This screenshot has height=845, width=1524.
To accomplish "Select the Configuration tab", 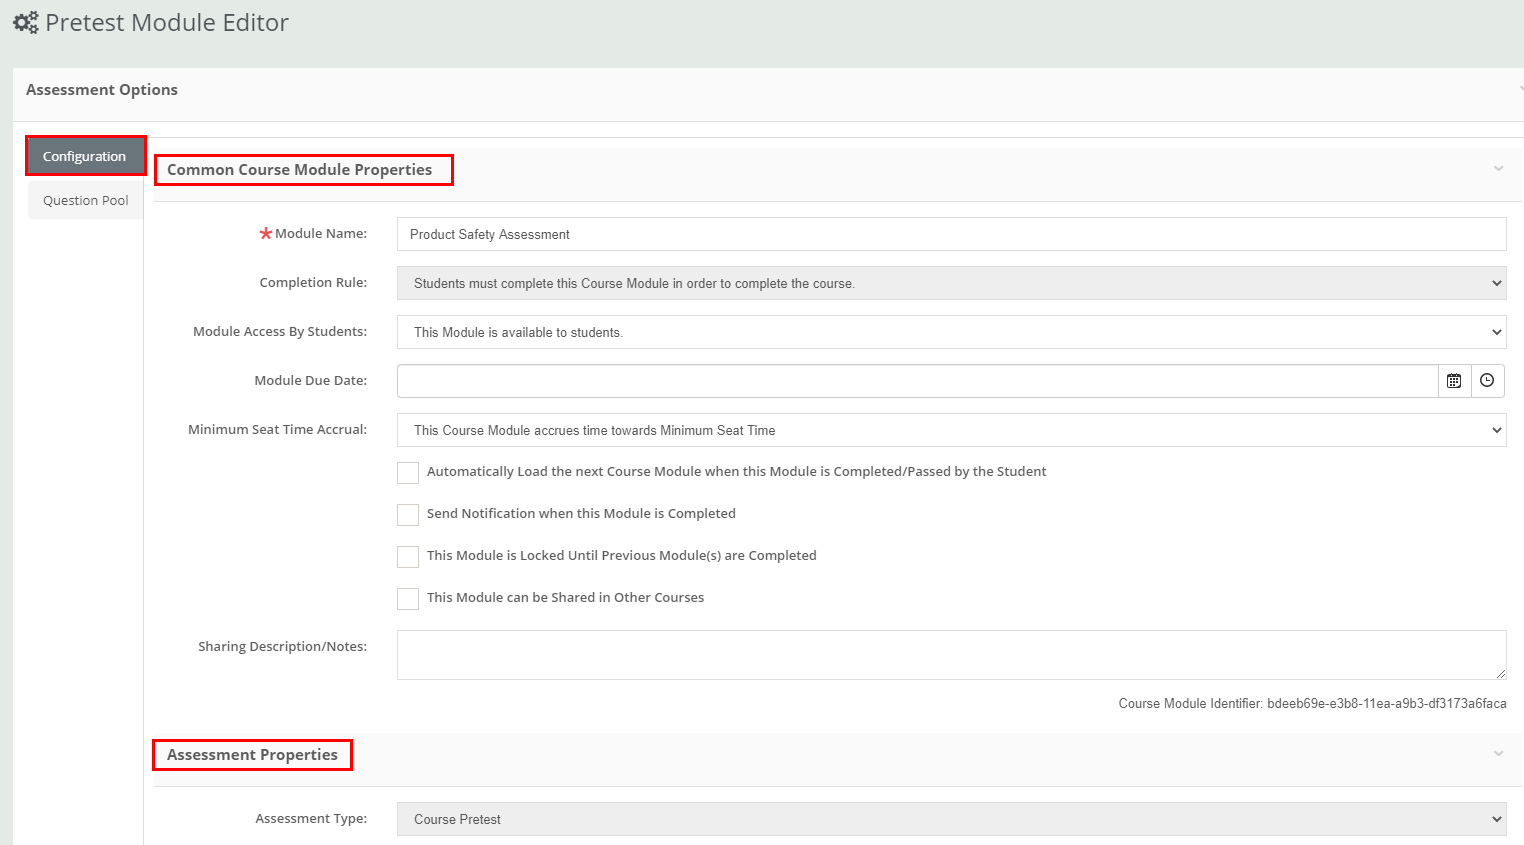I will 85,156.
